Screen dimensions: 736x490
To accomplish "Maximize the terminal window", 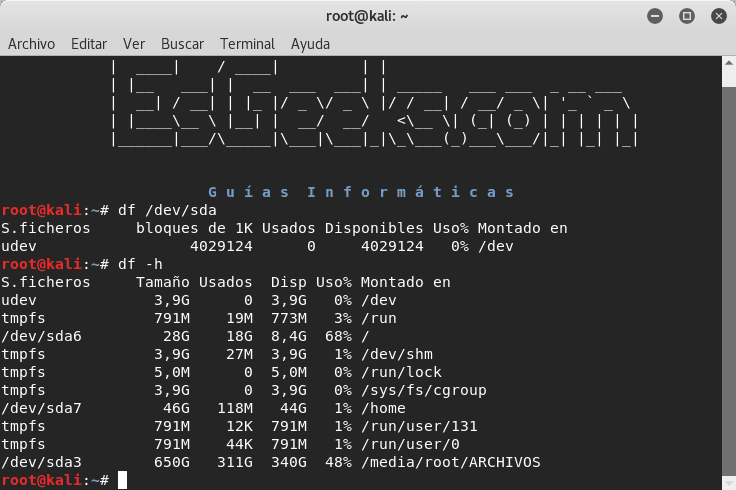I will [687, 15].
